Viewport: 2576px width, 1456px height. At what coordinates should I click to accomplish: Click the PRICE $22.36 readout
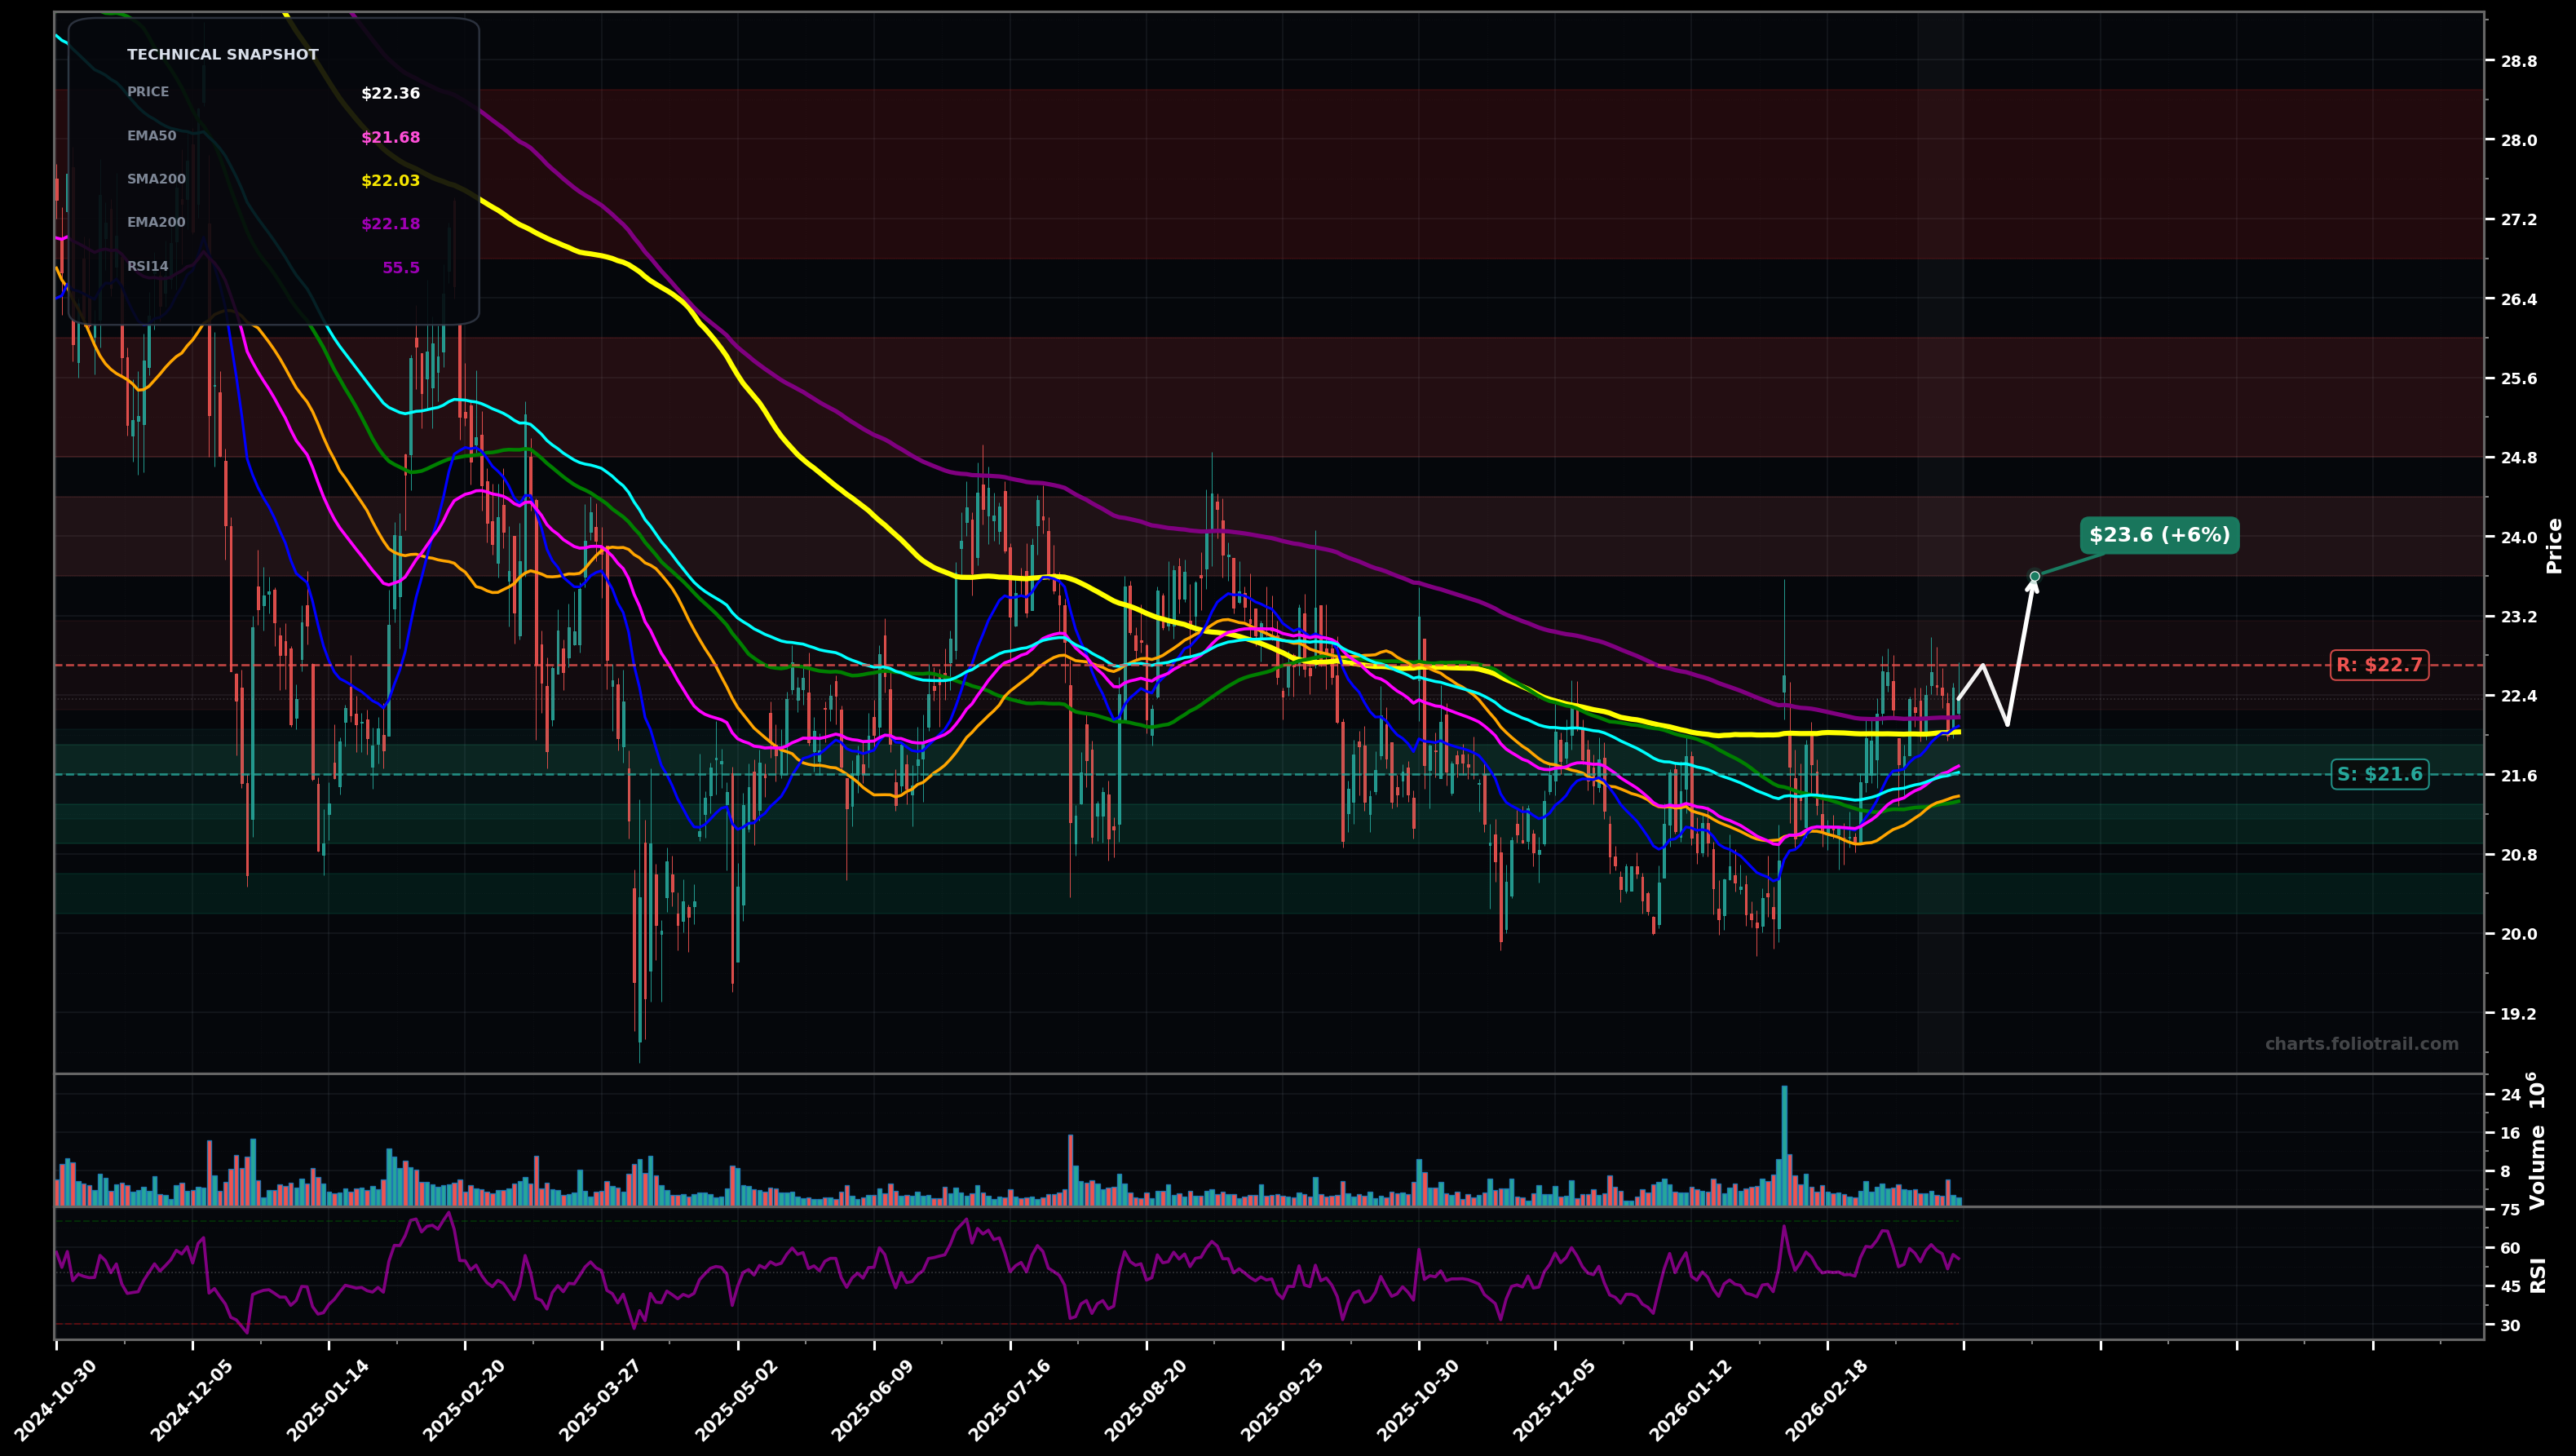click(389, 94)
